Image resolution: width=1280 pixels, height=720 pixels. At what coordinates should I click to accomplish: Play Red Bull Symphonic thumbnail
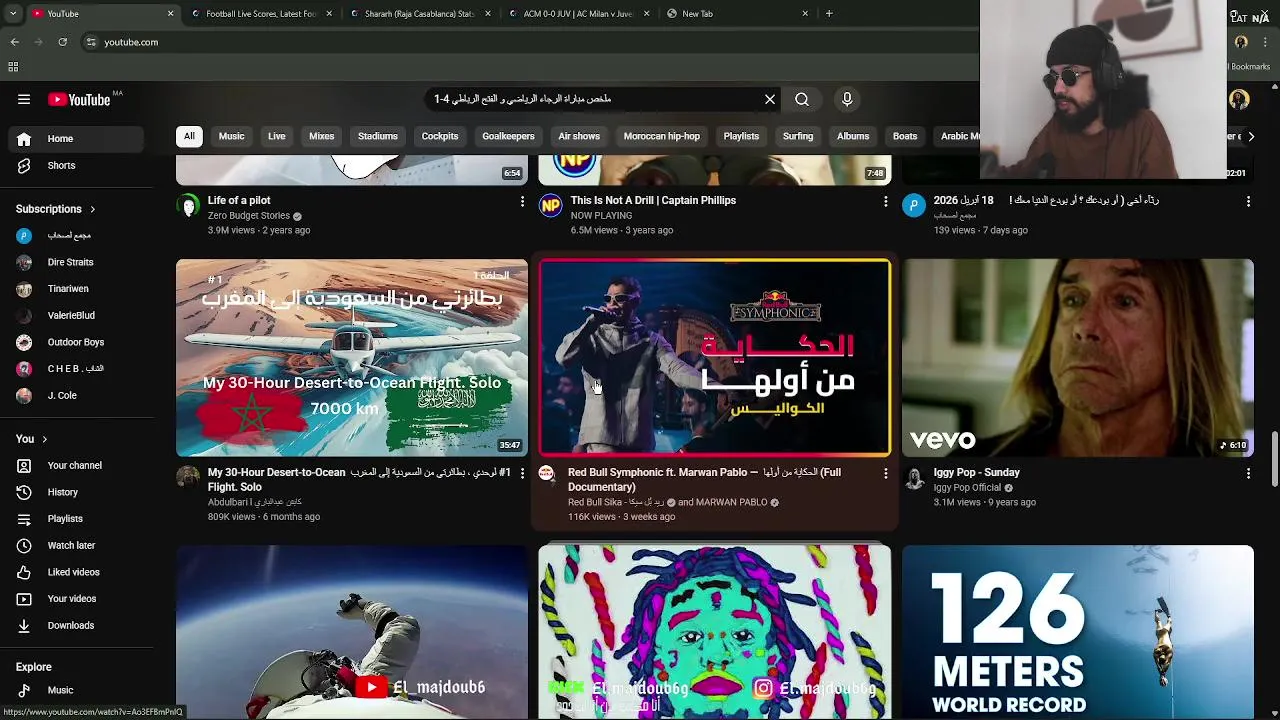(715, 358)
